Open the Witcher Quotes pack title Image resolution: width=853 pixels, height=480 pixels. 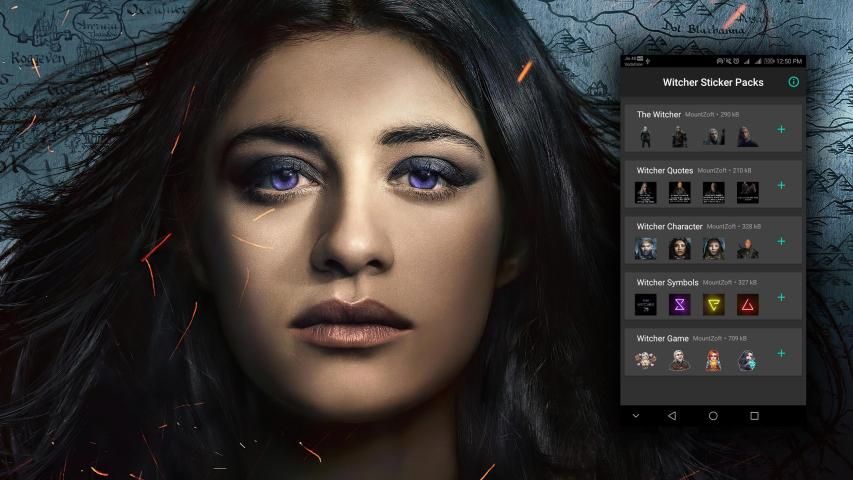pos(665,171)
